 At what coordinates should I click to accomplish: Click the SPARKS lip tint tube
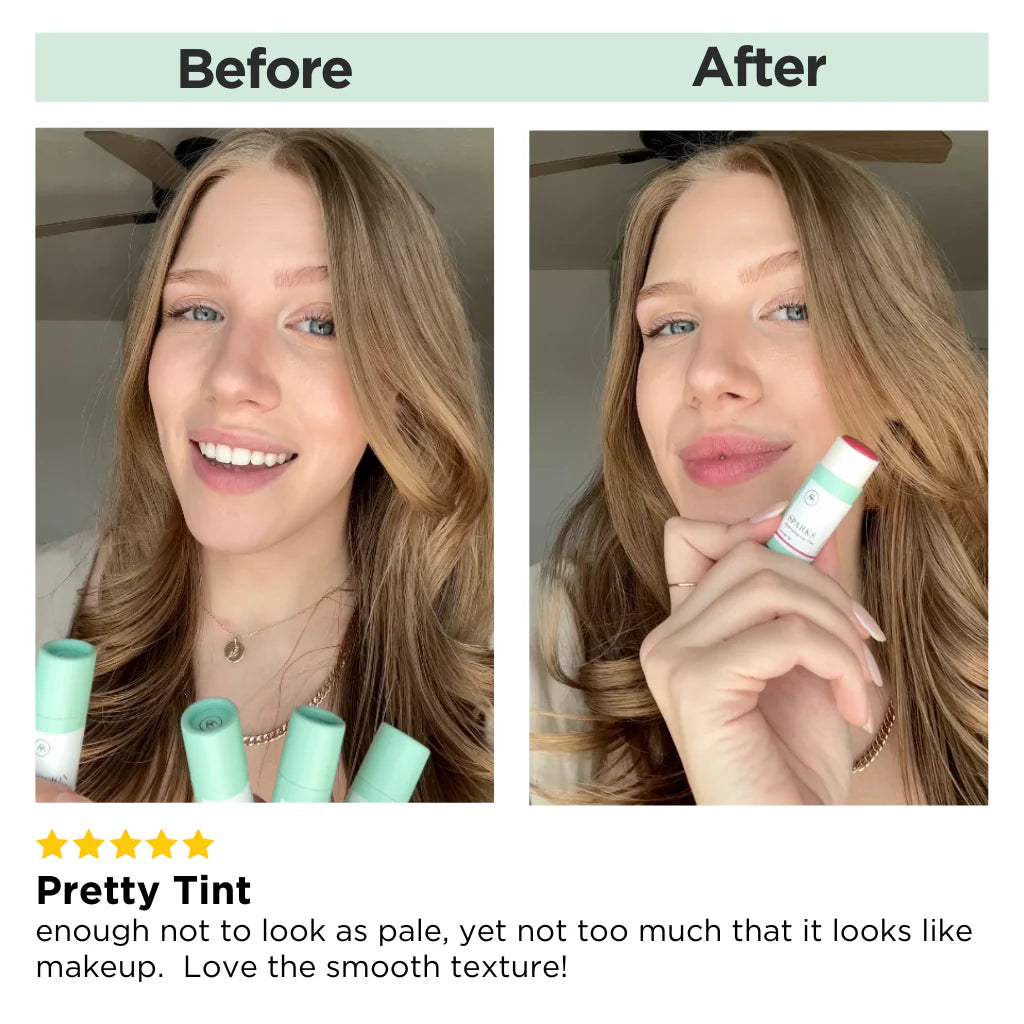[x=822, y=500]
